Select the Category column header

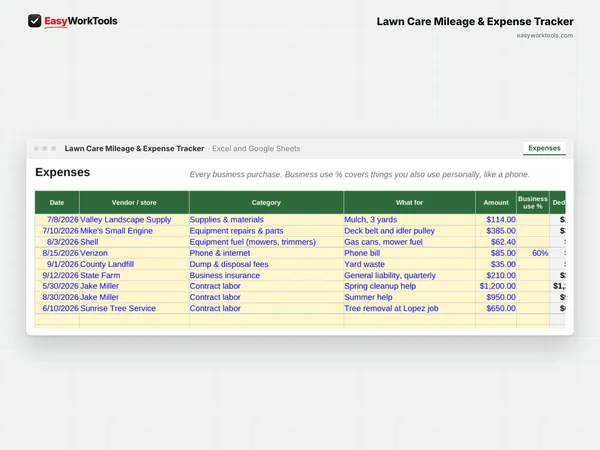(x=266, y=202)
